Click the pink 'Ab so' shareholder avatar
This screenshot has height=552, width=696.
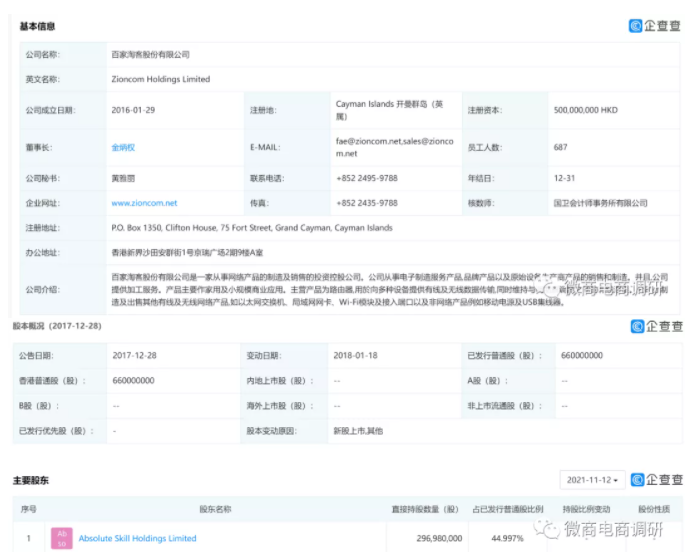(62, 538)
